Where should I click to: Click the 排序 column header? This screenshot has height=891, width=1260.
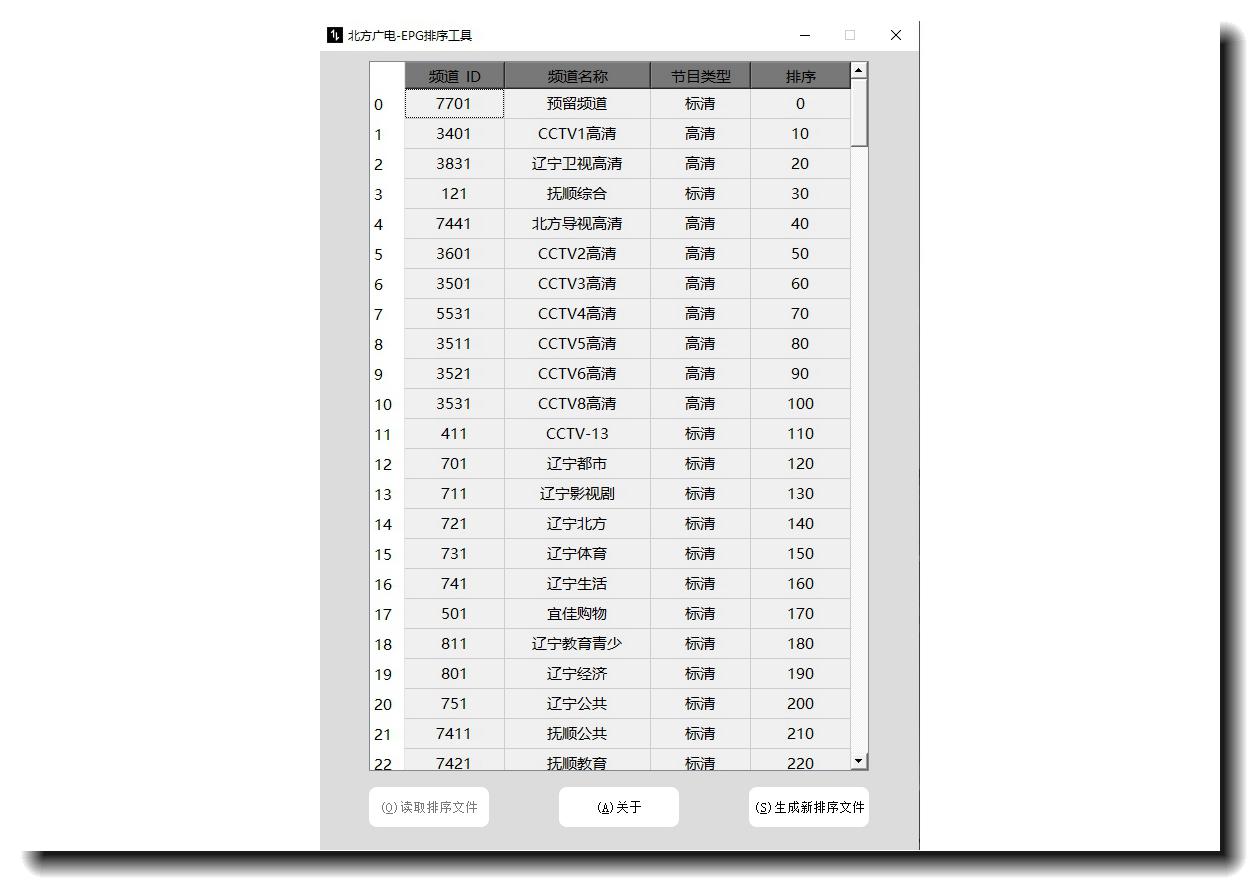point(800,76)
